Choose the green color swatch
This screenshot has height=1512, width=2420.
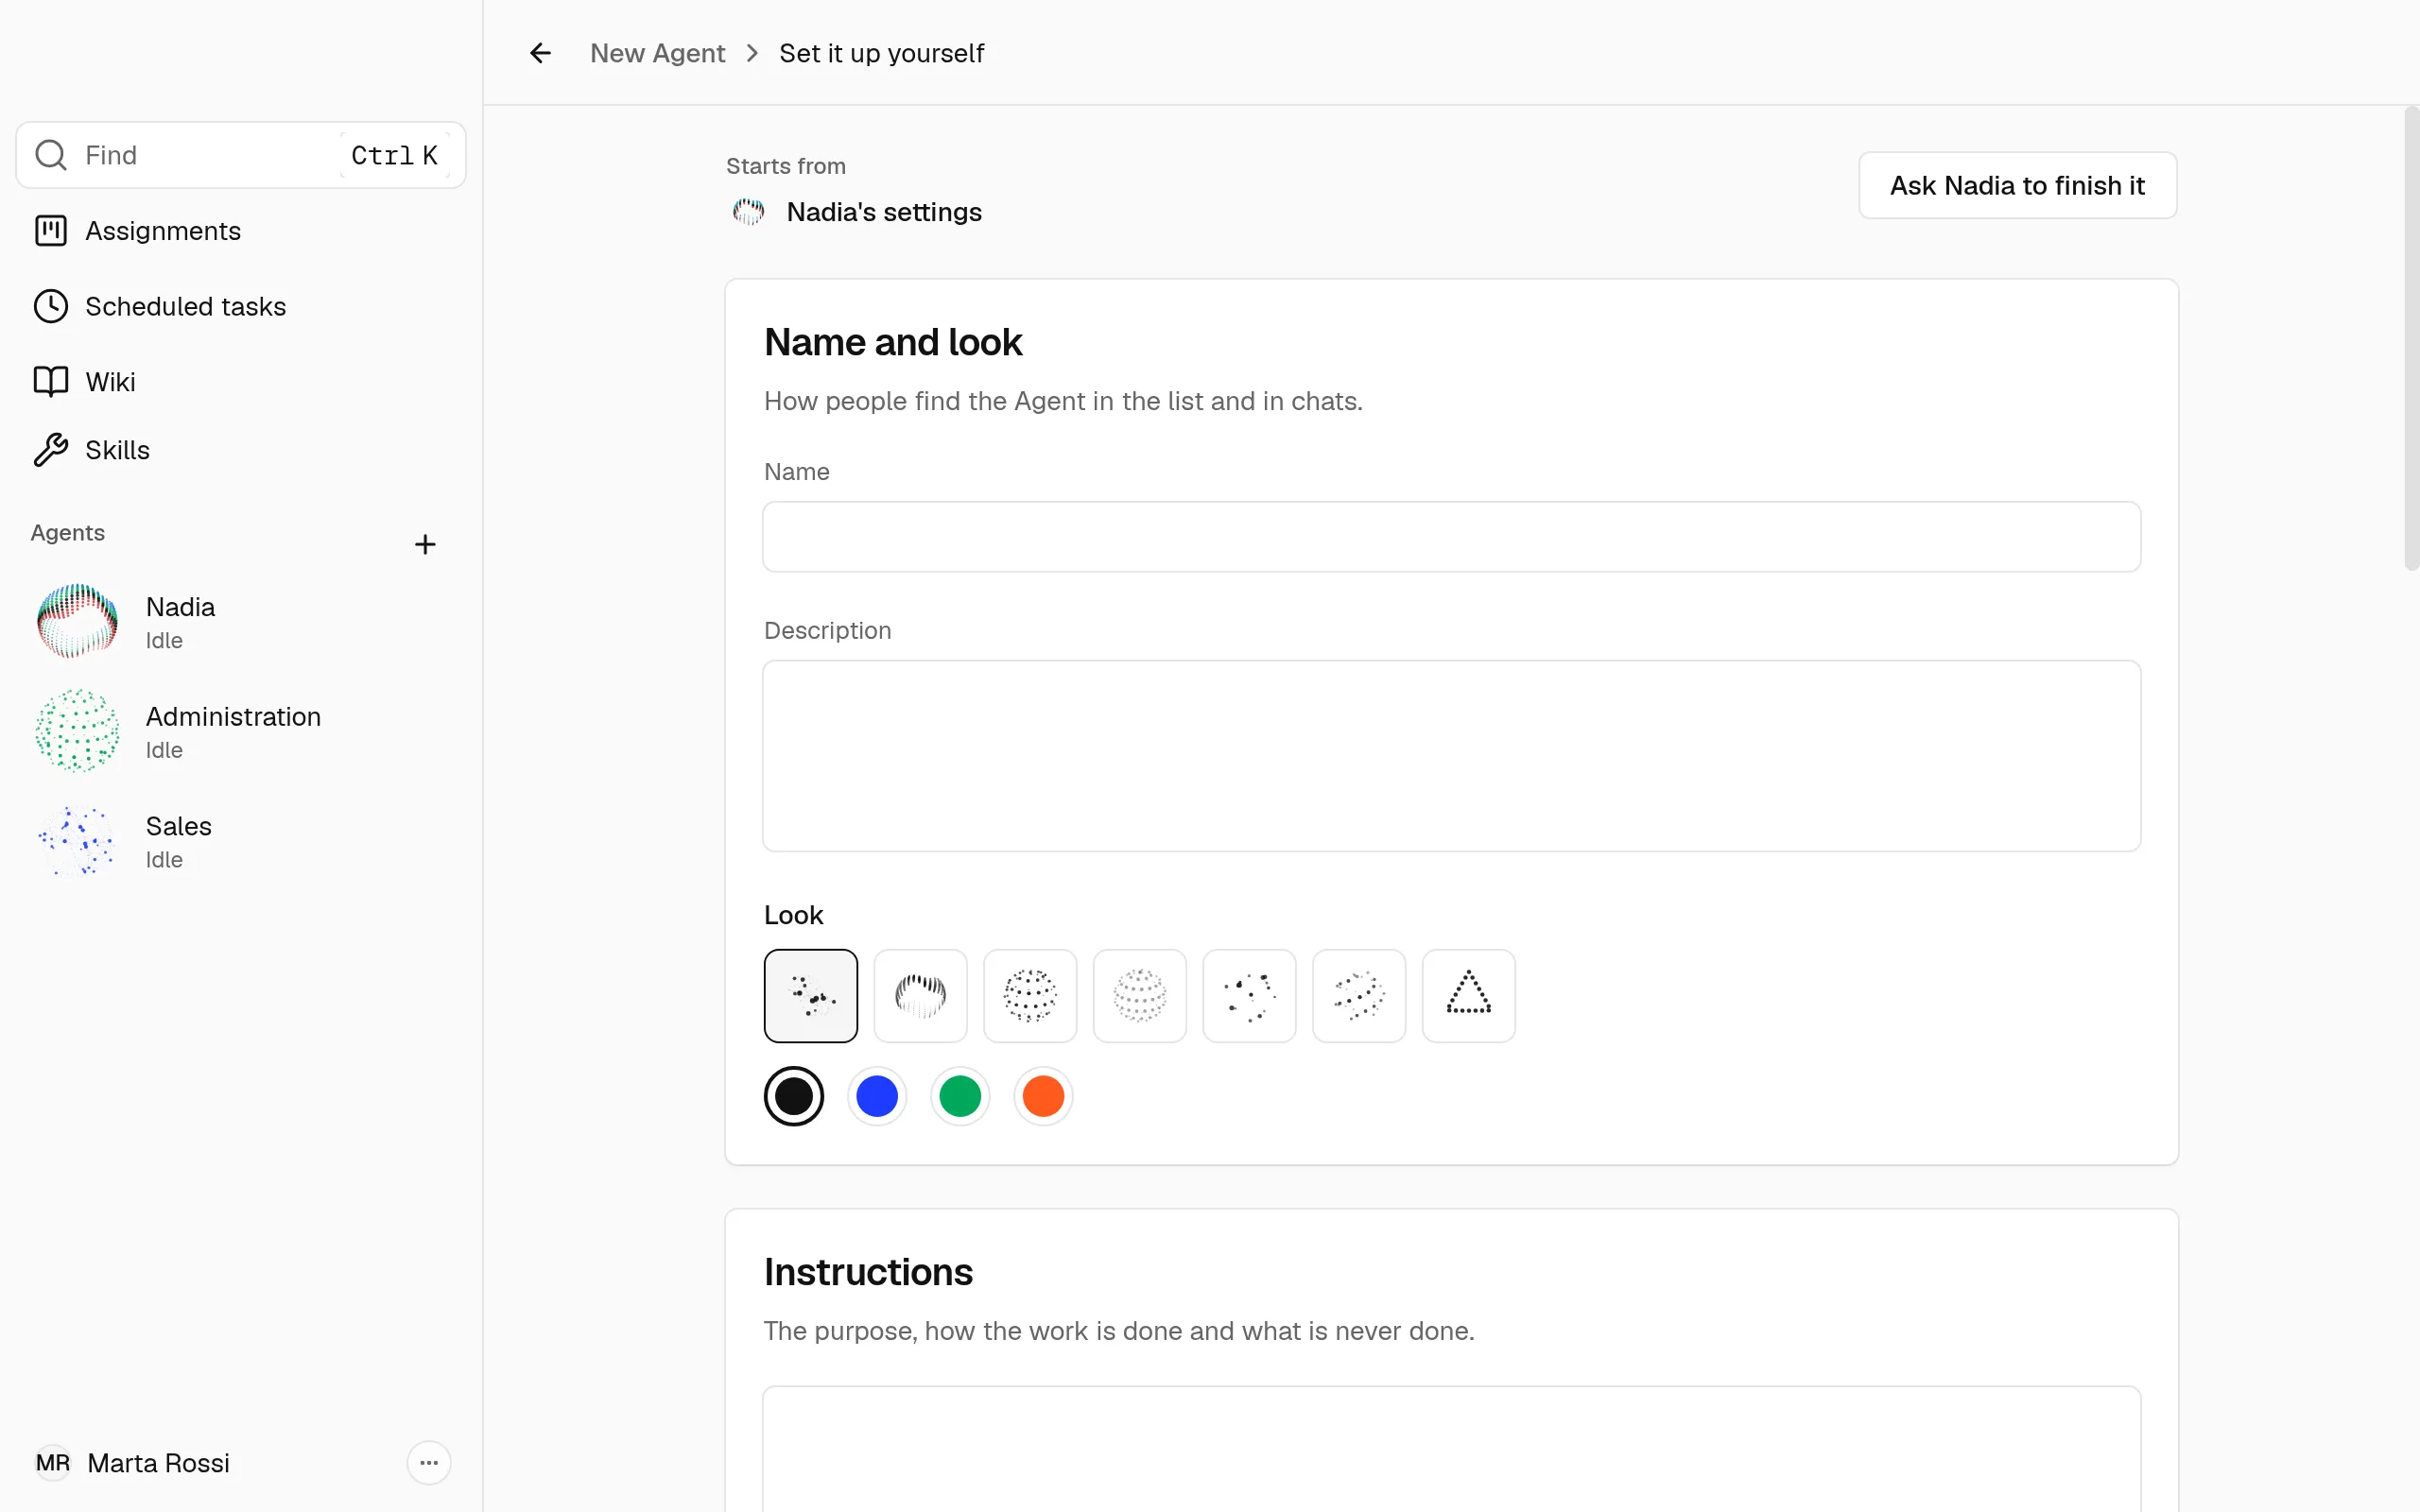point(960,1096)
